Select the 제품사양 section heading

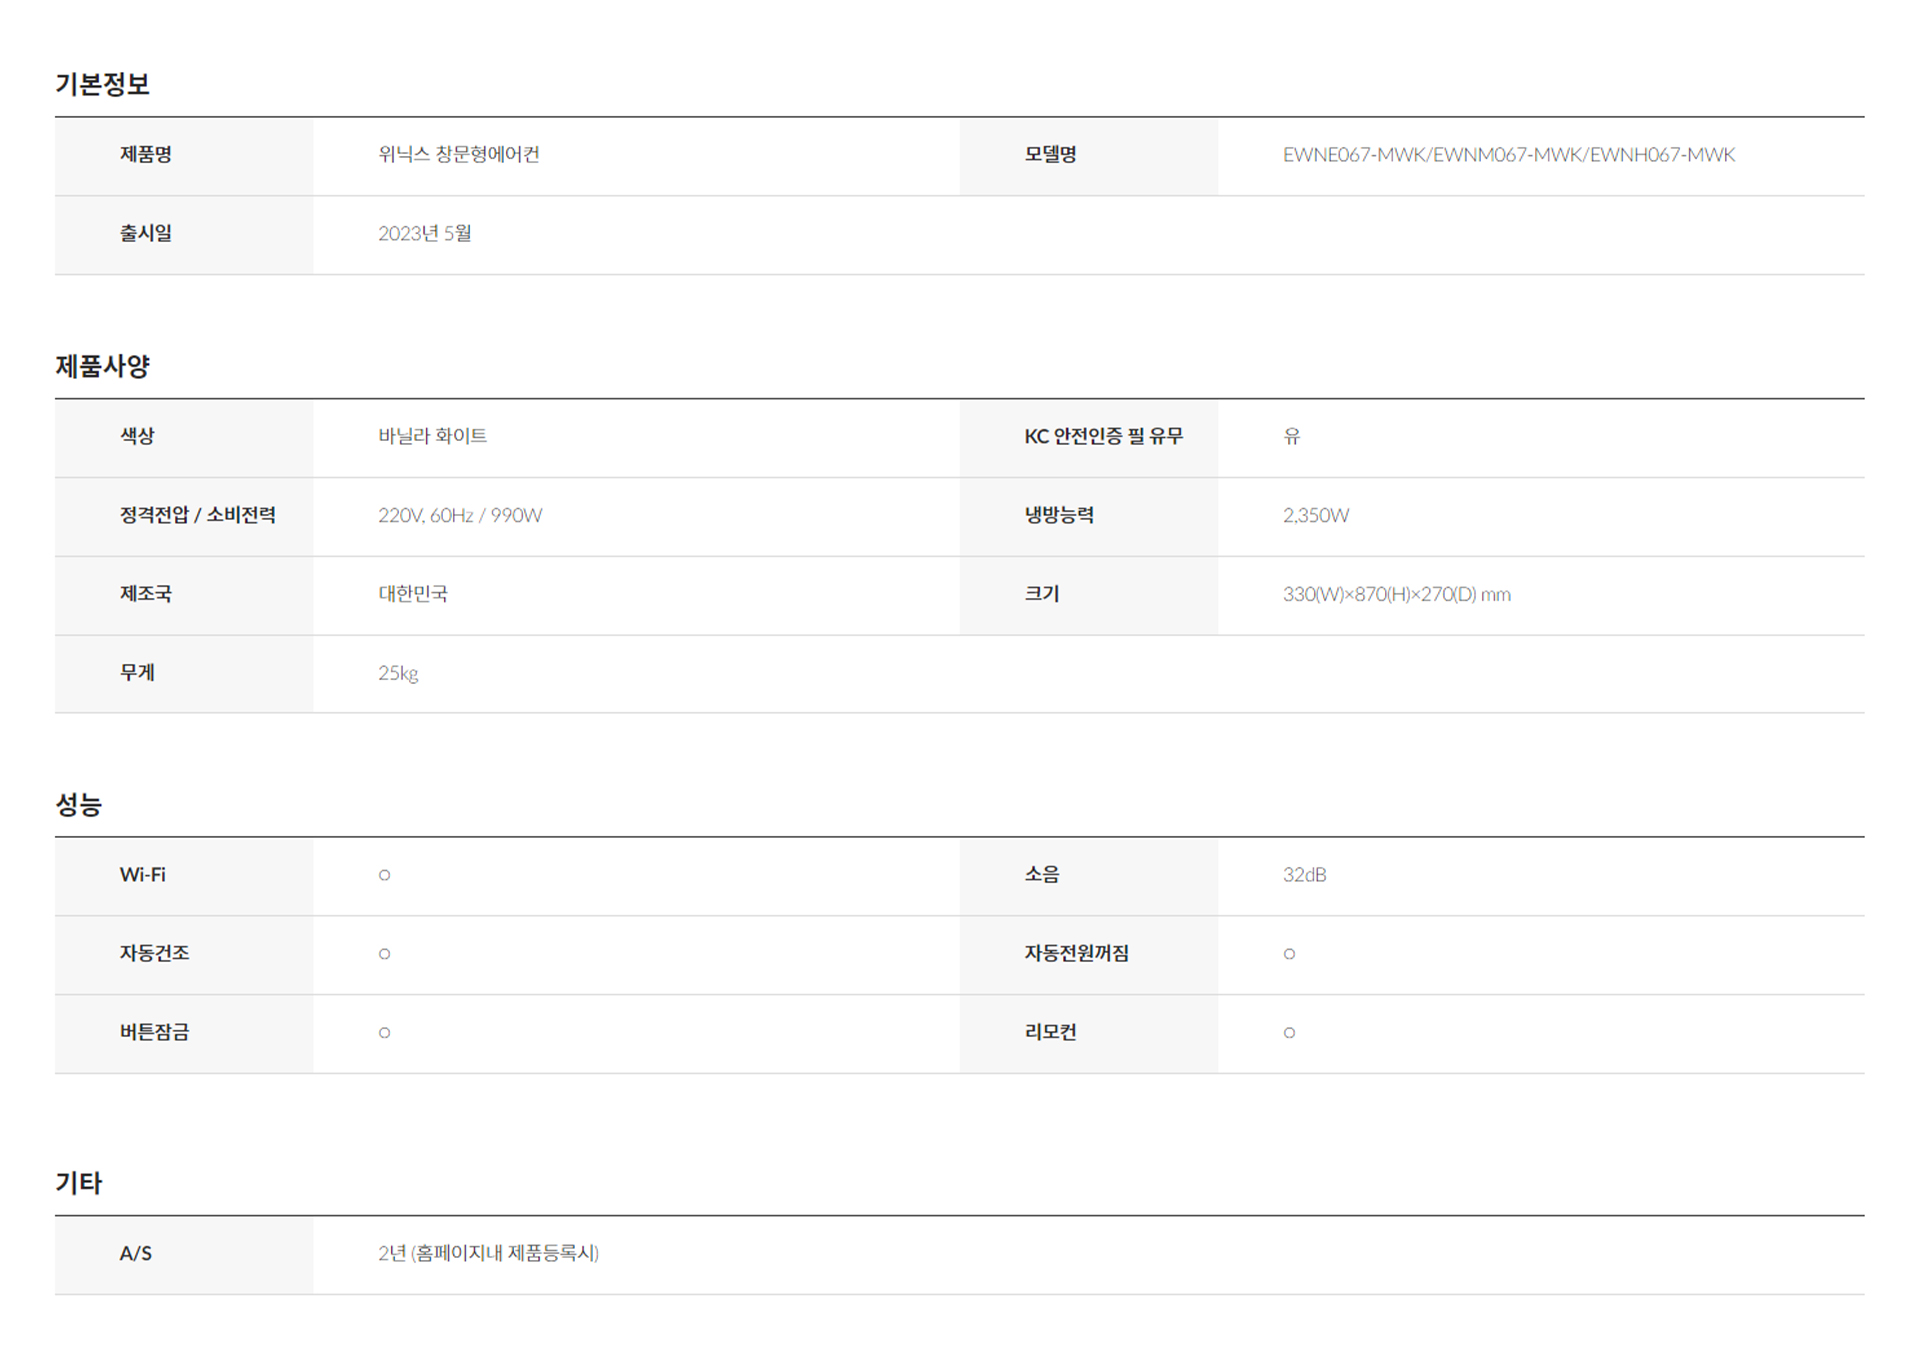click(102, 366)
